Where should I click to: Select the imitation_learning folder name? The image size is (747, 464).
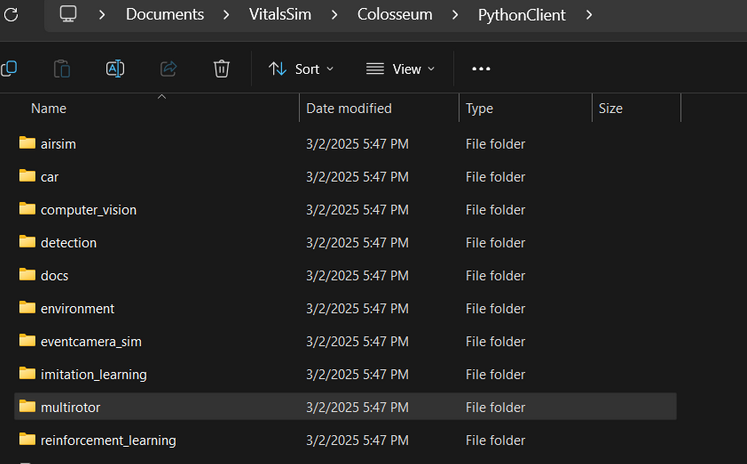tap(94, 374)
